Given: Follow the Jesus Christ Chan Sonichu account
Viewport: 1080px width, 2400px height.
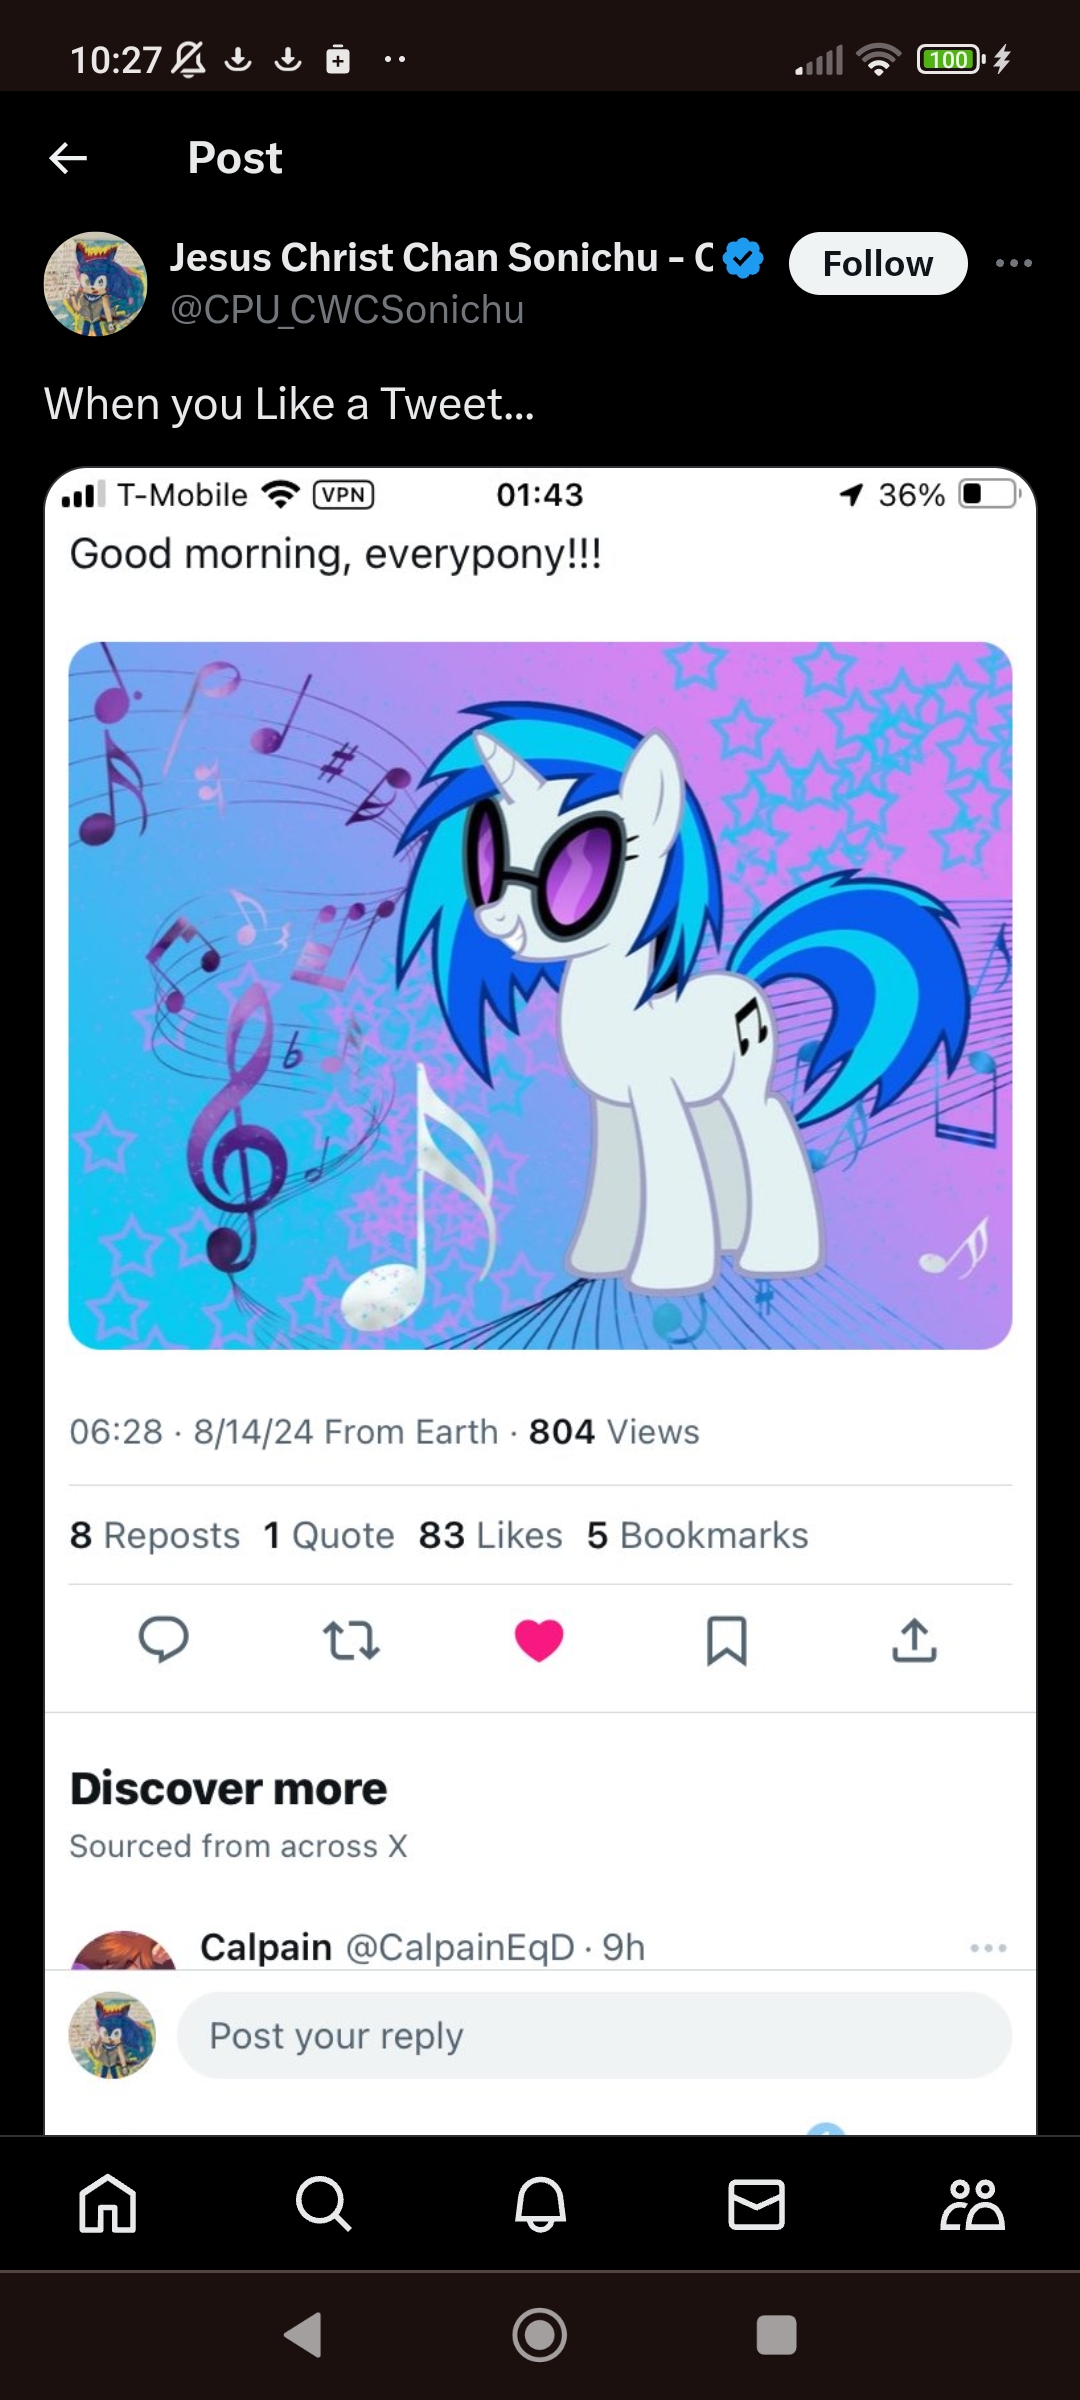Looking at the screenshot, I should (x=878, y=263).
